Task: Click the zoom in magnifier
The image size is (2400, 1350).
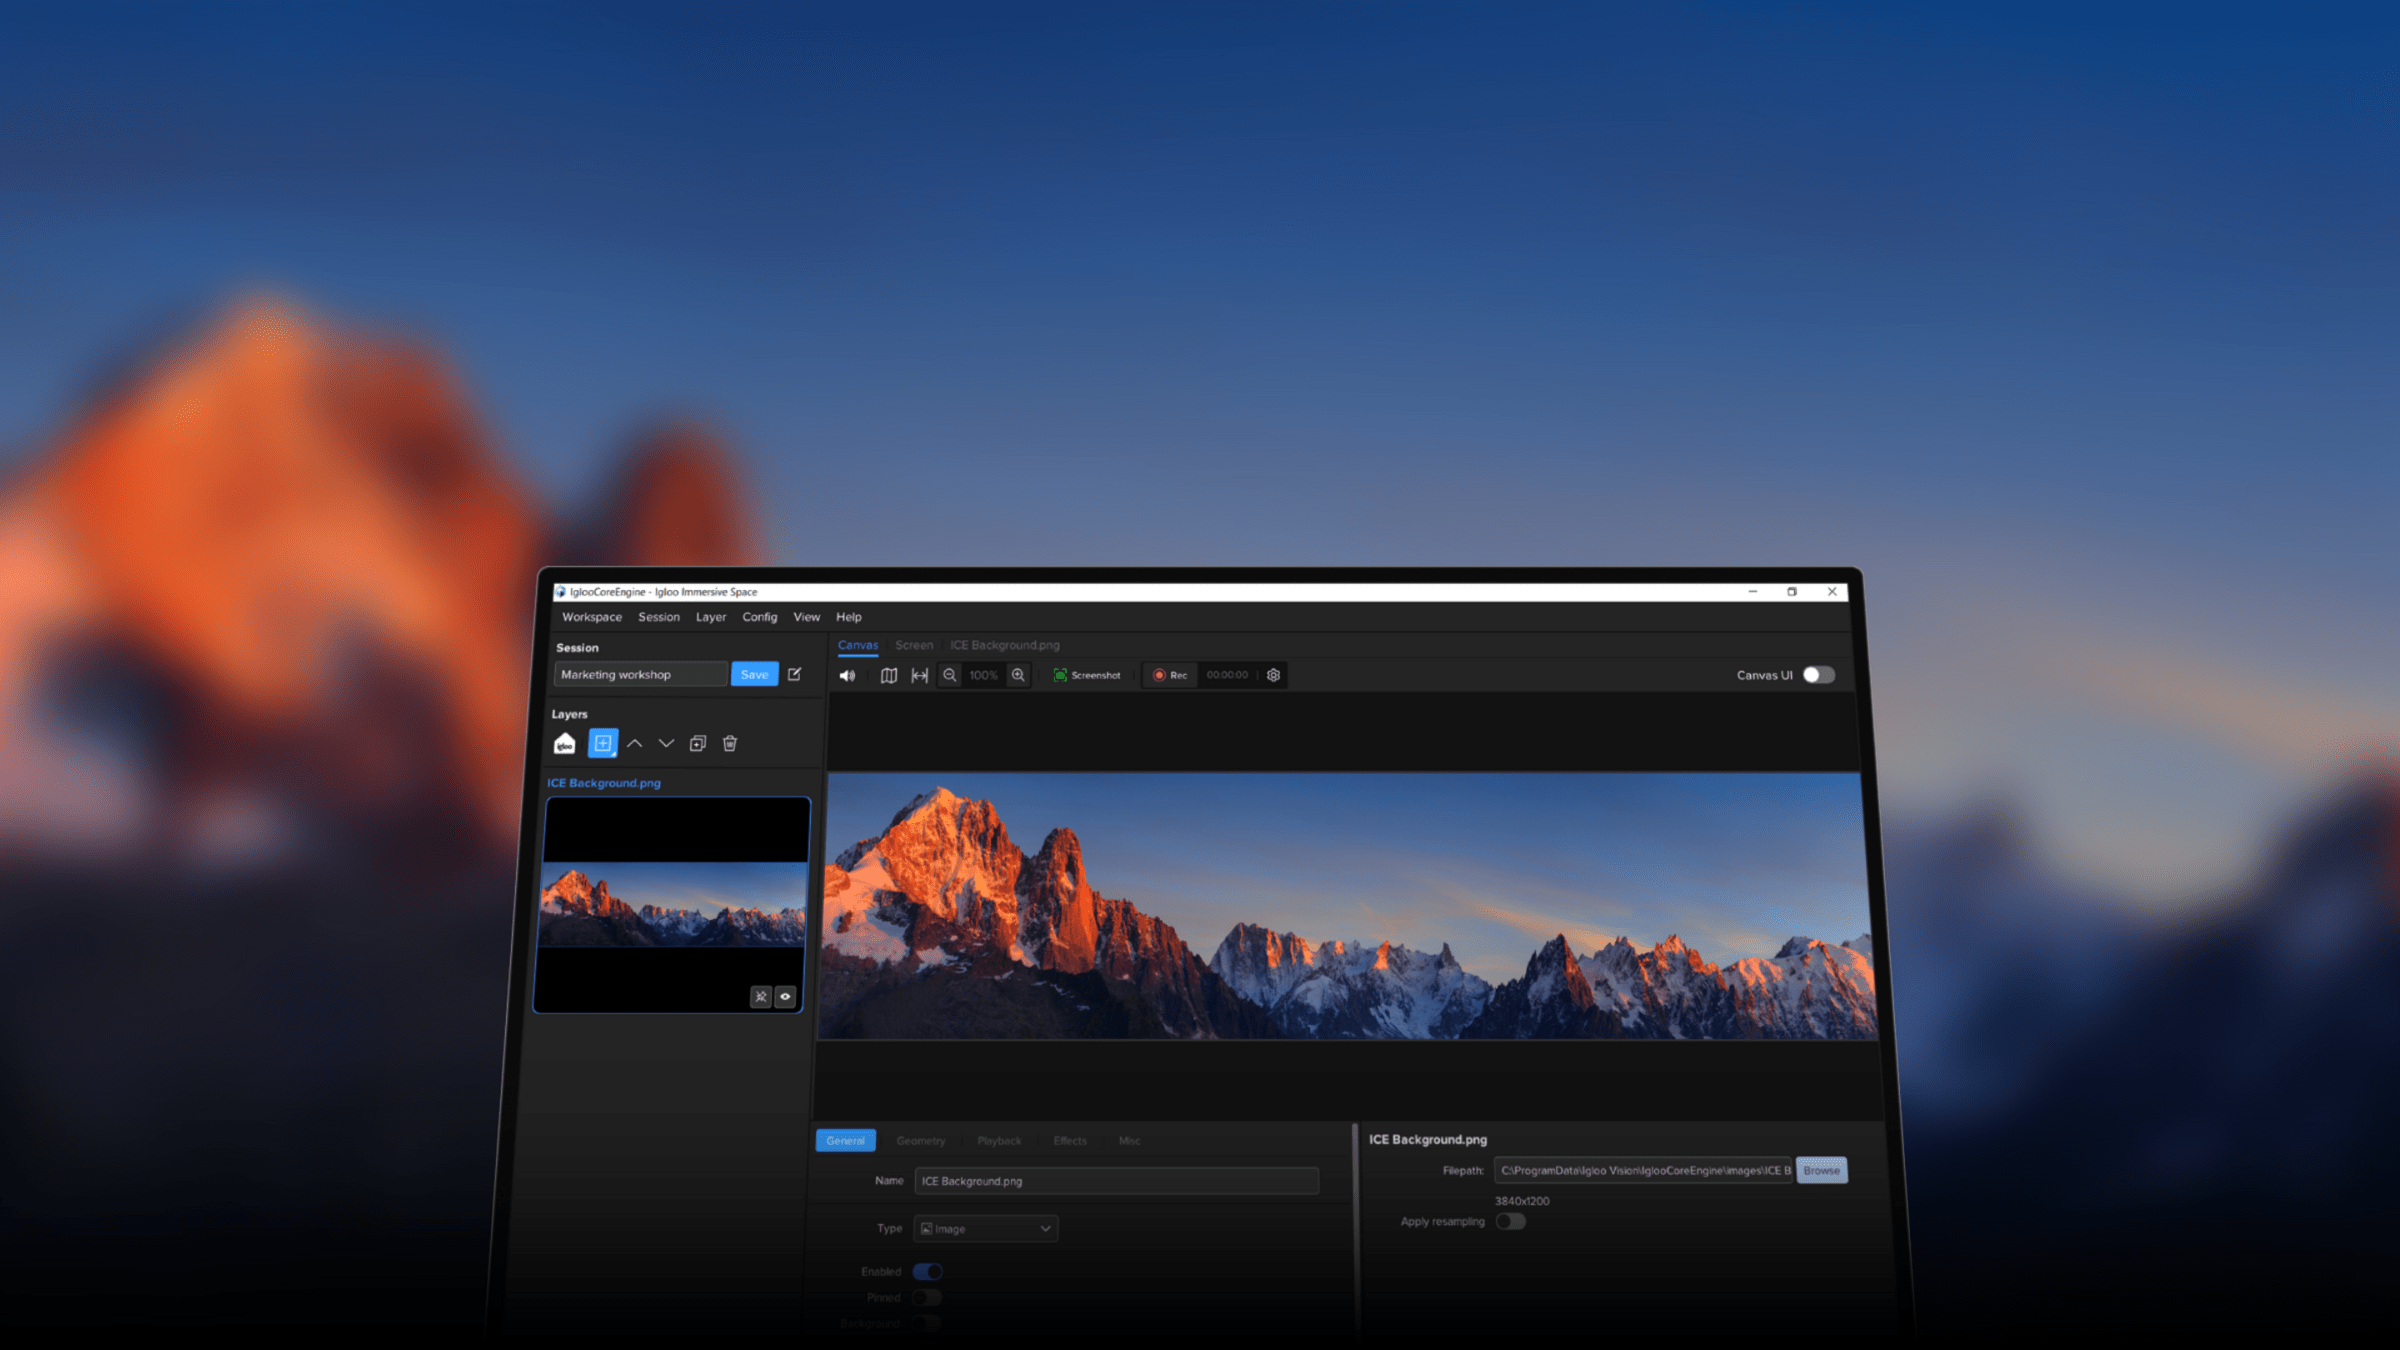Action: click(x=1018, y=675)
